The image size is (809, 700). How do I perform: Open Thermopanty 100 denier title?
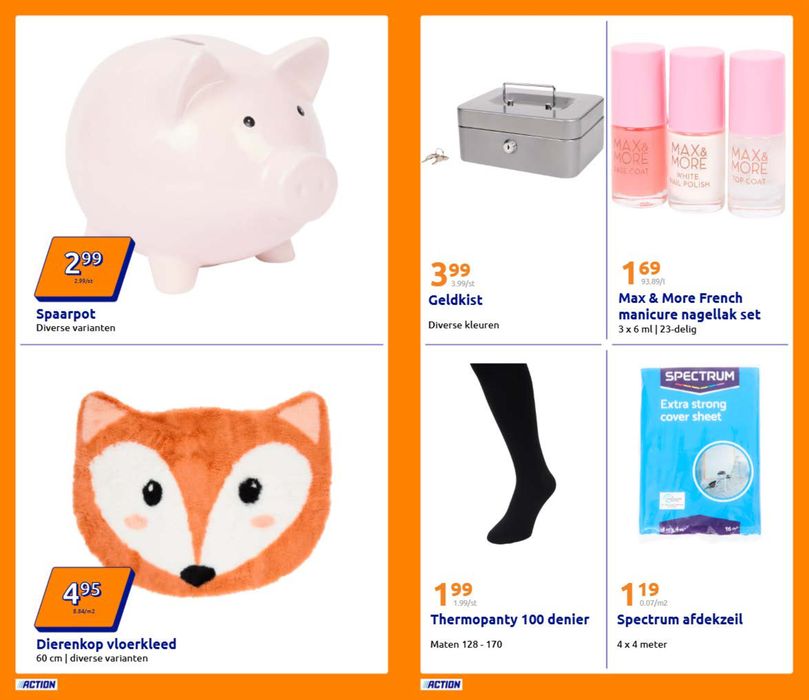pos(510,620)
